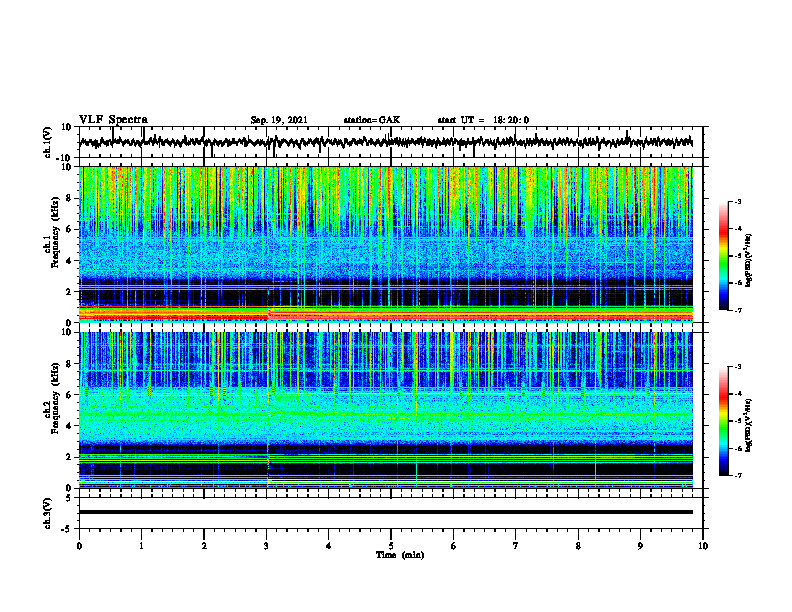The width and height of the screenshot is (792, 612).
Task: Click the ch.2 spectrogram color bar
Action: 724,421
